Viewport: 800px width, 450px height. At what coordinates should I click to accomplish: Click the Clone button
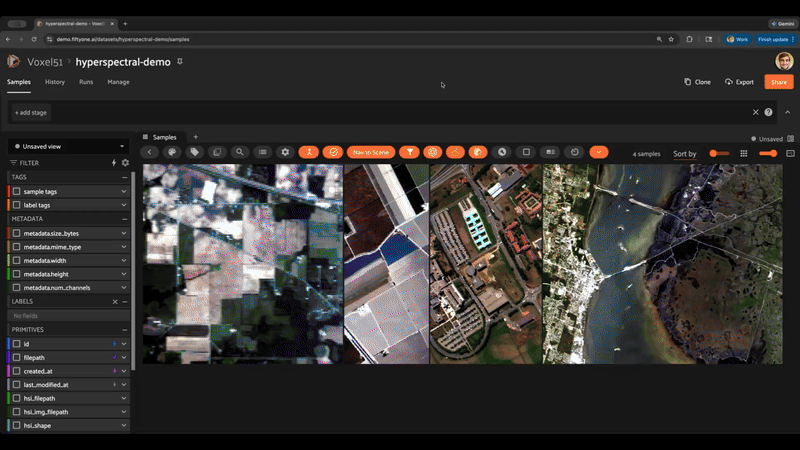(x=697, y=82)
